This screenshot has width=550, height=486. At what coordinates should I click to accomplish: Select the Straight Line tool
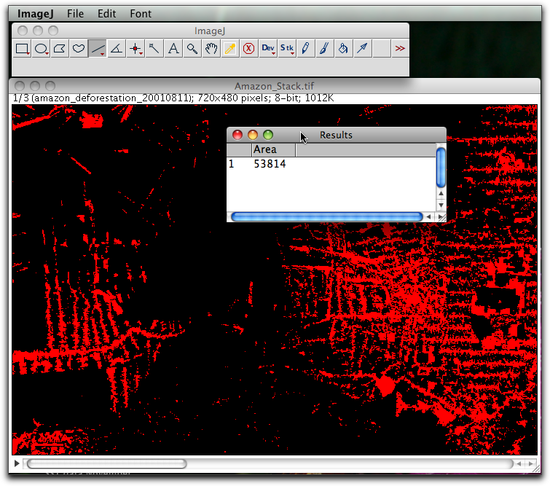98,48
